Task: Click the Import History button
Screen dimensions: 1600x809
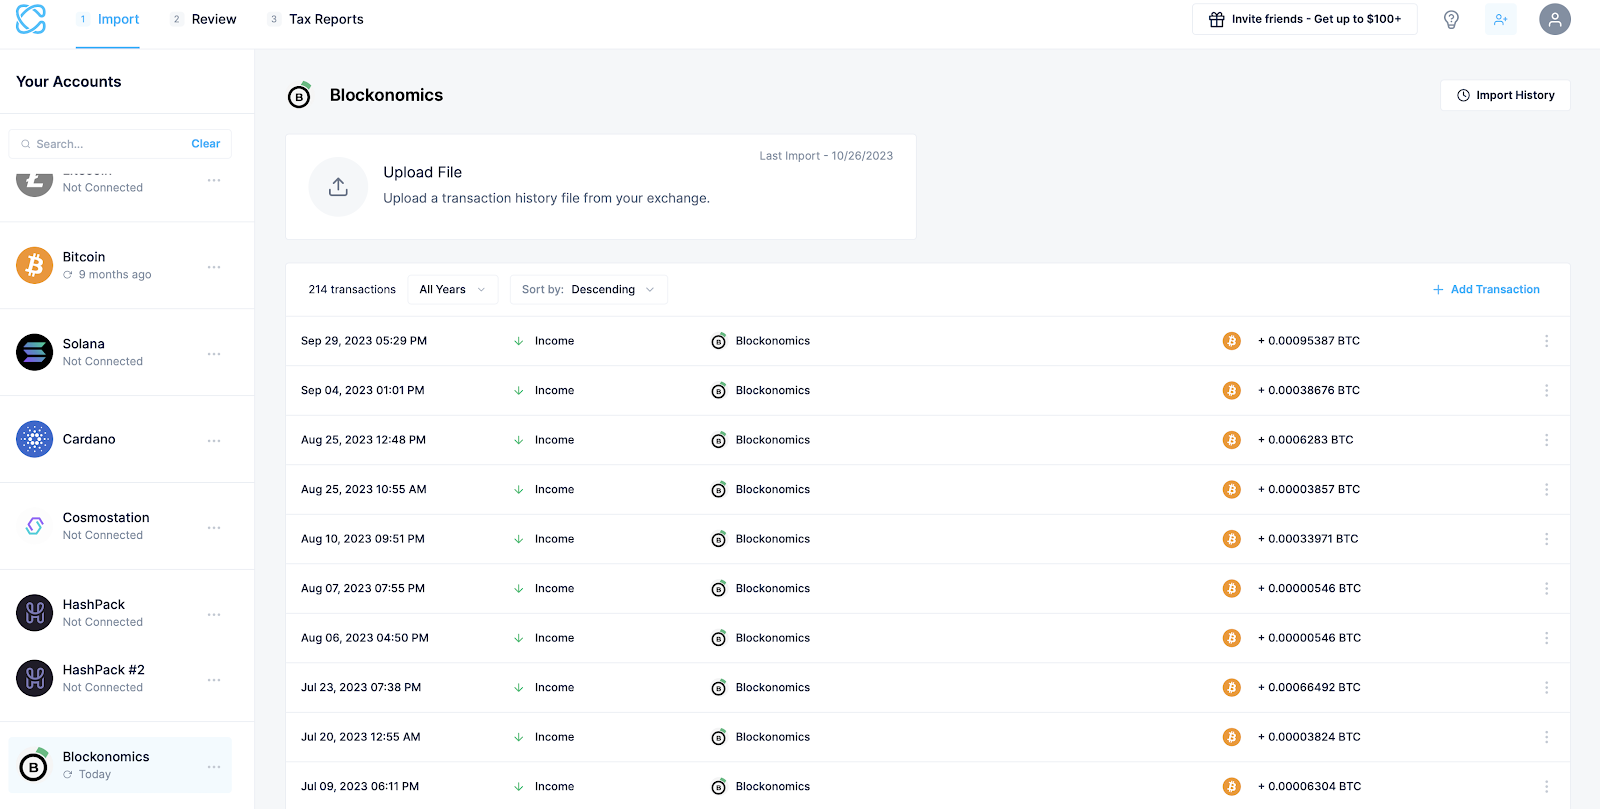Action: coord(1505,95)
